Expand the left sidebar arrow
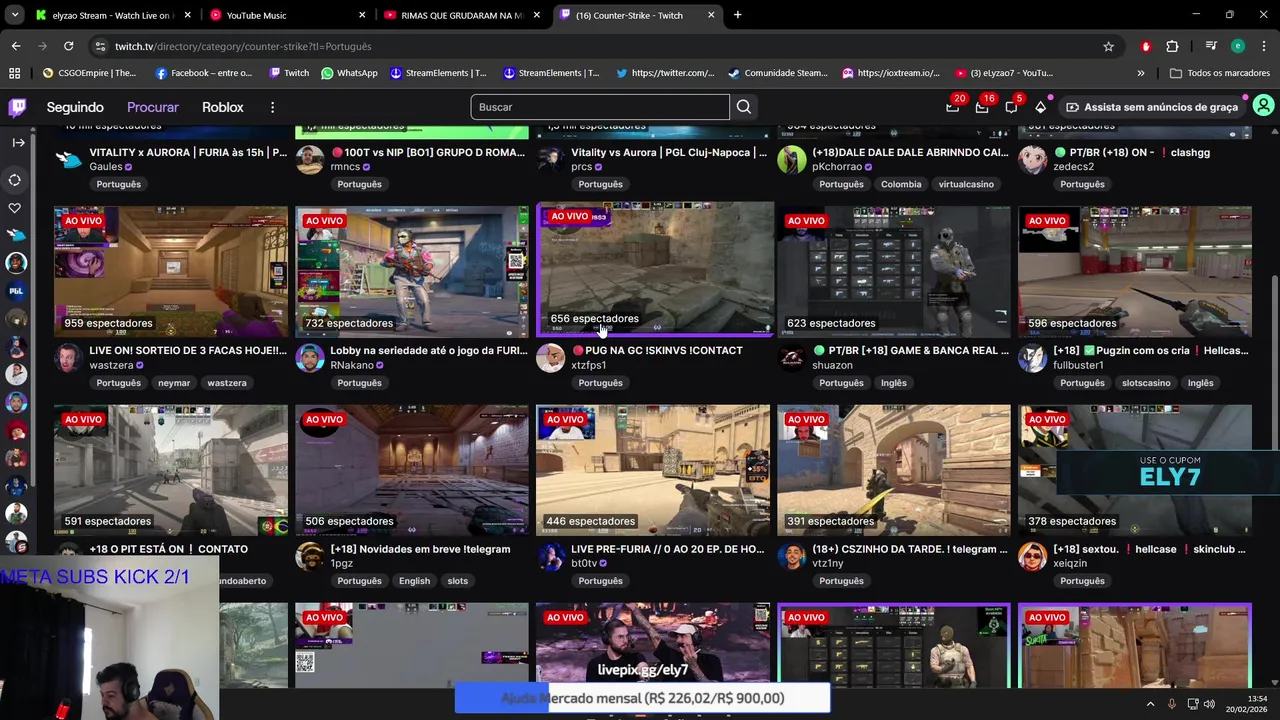The image size is (1280, 720). click(x=18, y=143)
